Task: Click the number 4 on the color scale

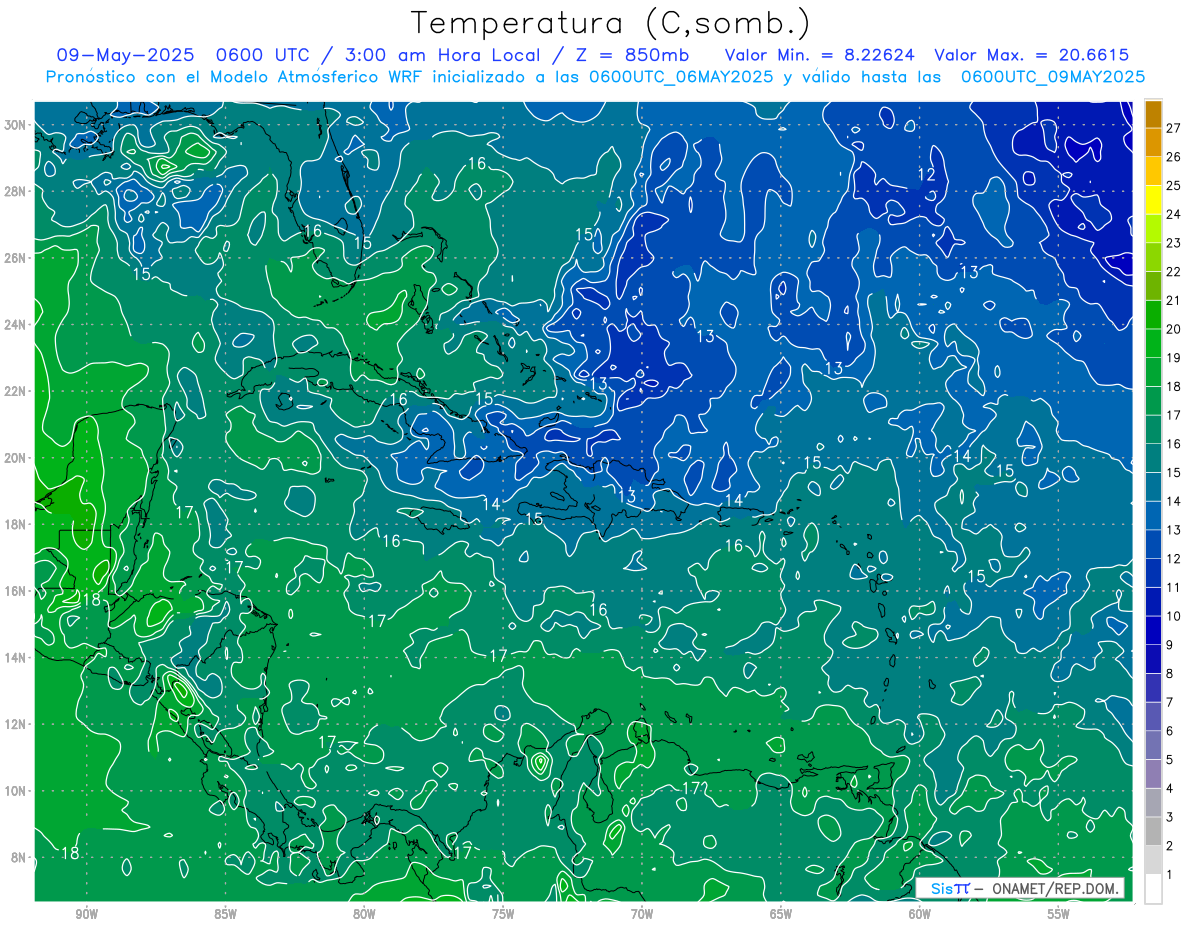Action: tap(1170, 789)
